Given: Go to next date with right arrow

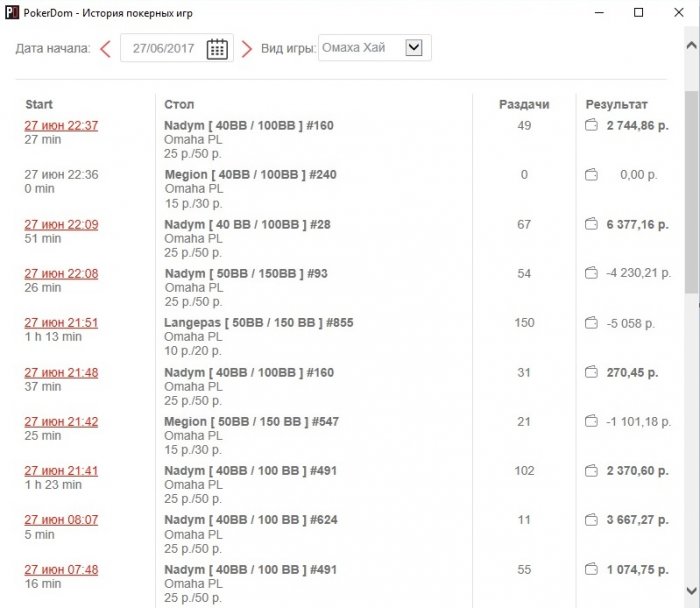Looking at the screenshot, I should pyautogui.click(x=246, y=49).
